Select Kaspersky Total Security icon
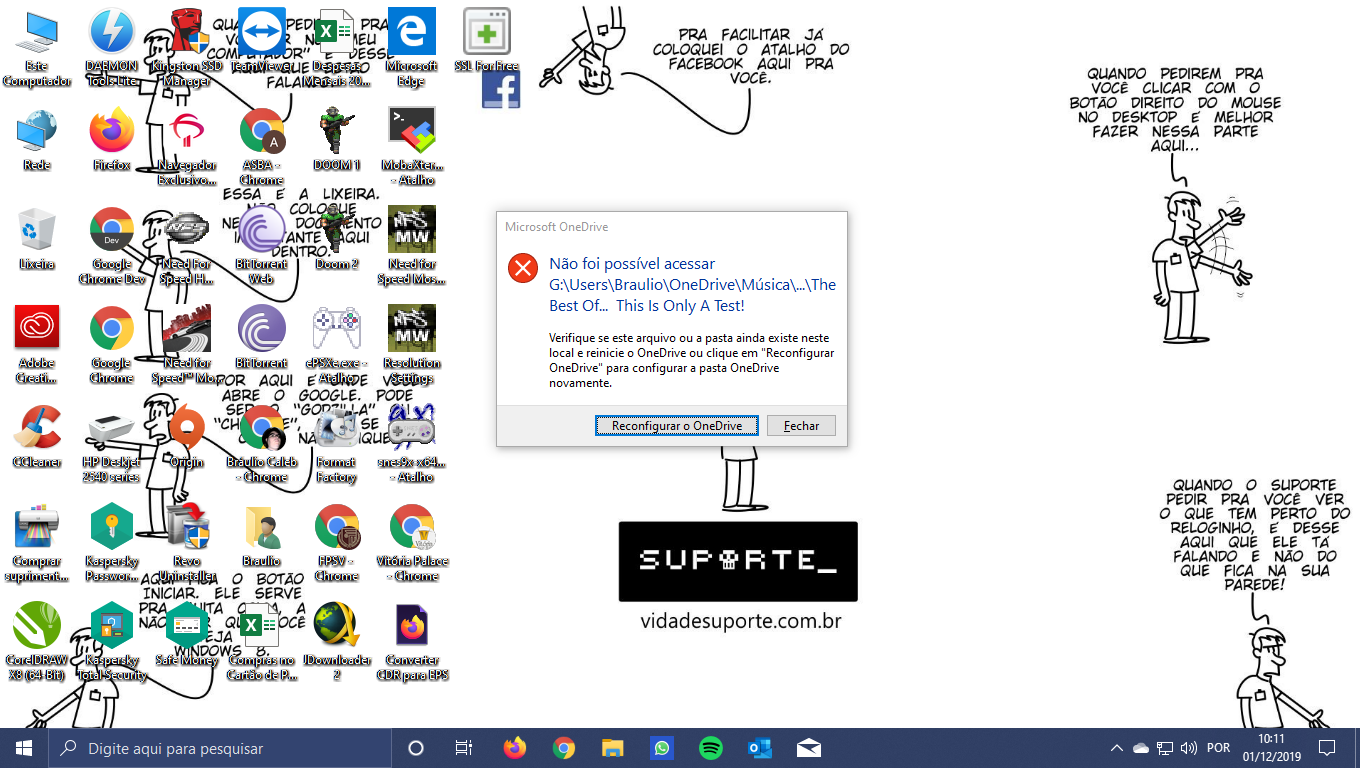Viewport: 1360px width, 768px height. pyautogui.click(x=112, y=644)
